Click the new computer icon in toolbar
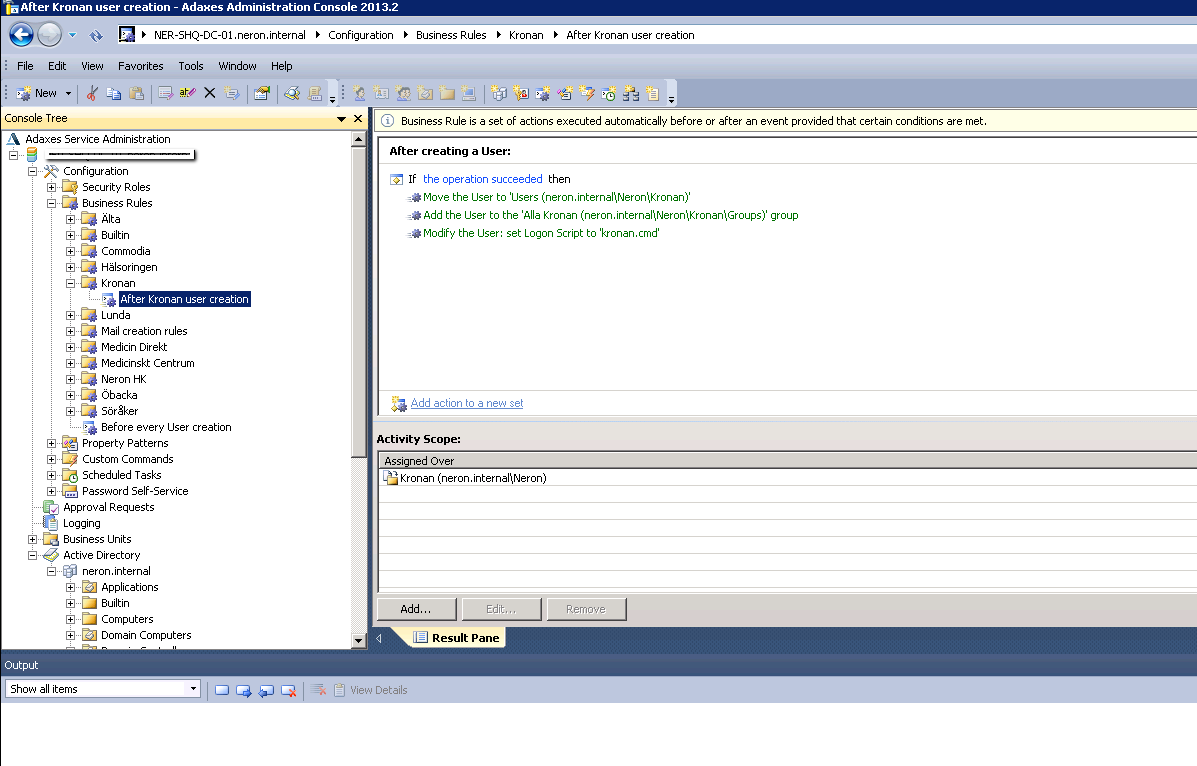The image size is (1197, 766). pos(469,93)
